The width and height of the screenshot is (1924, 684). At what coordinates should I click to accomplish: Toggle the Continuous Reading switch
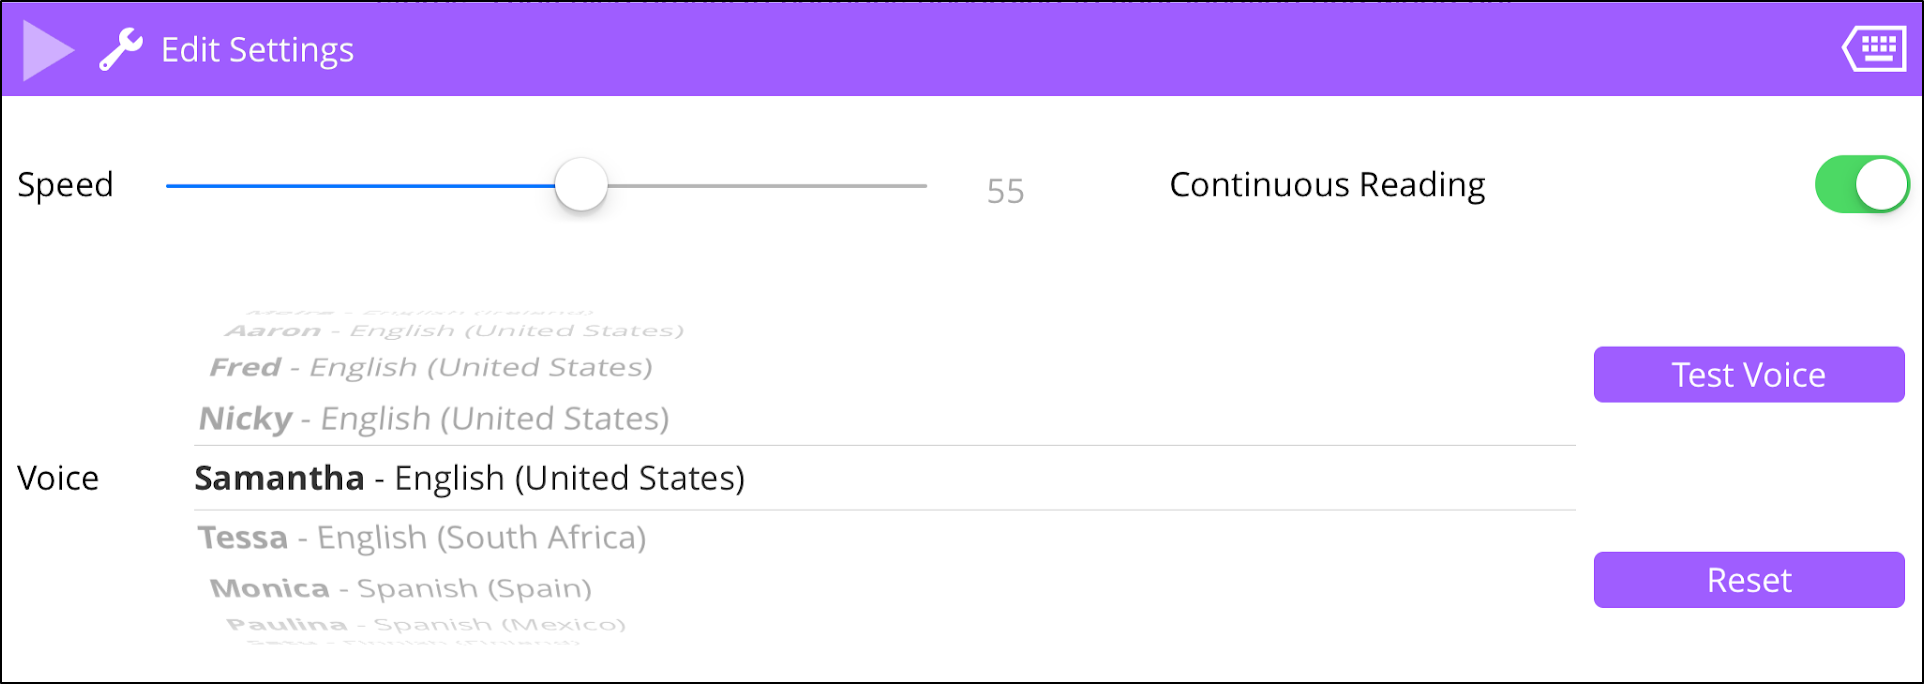(x=1861, y=185)
